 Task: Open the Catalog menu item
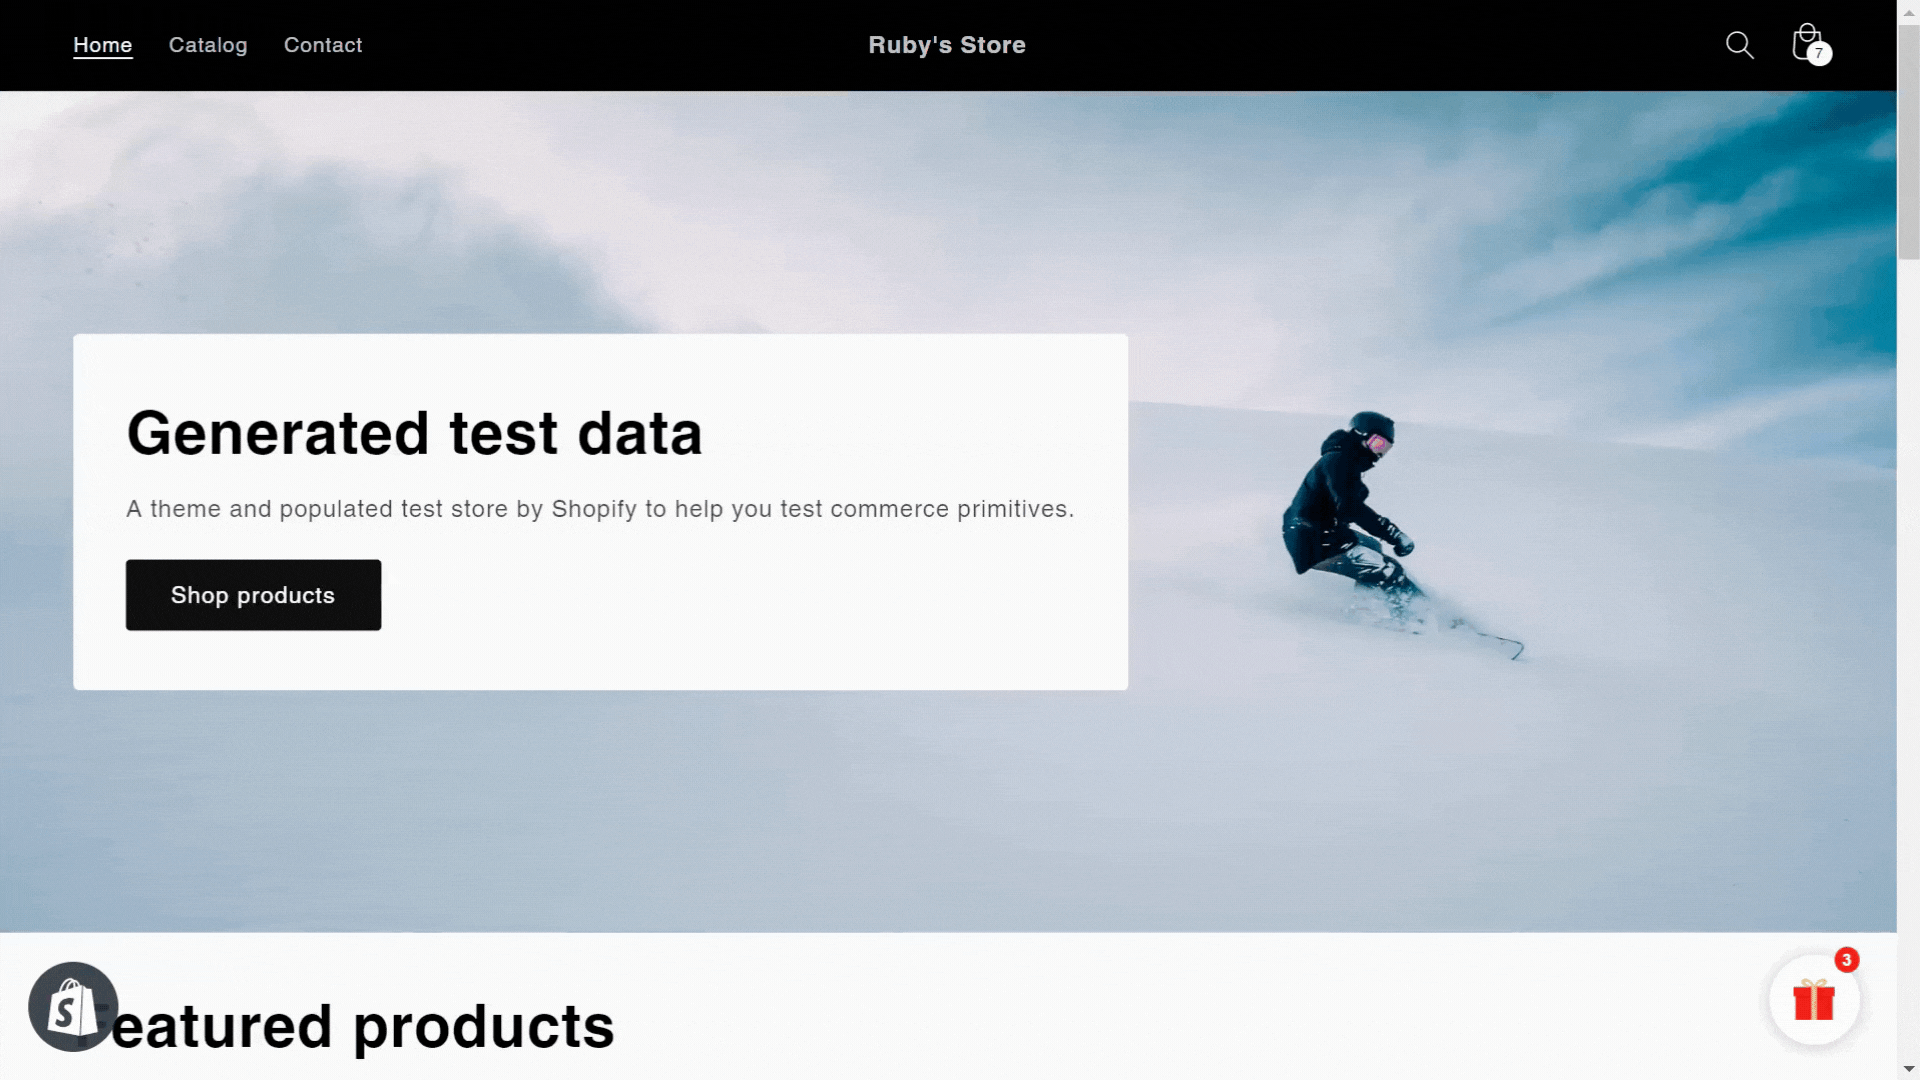click(208, 45)
